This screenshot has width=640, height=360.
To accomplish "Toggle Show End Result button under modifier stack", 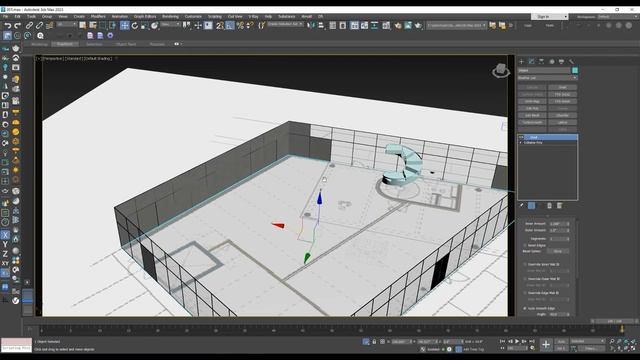I will coord(531,206).
